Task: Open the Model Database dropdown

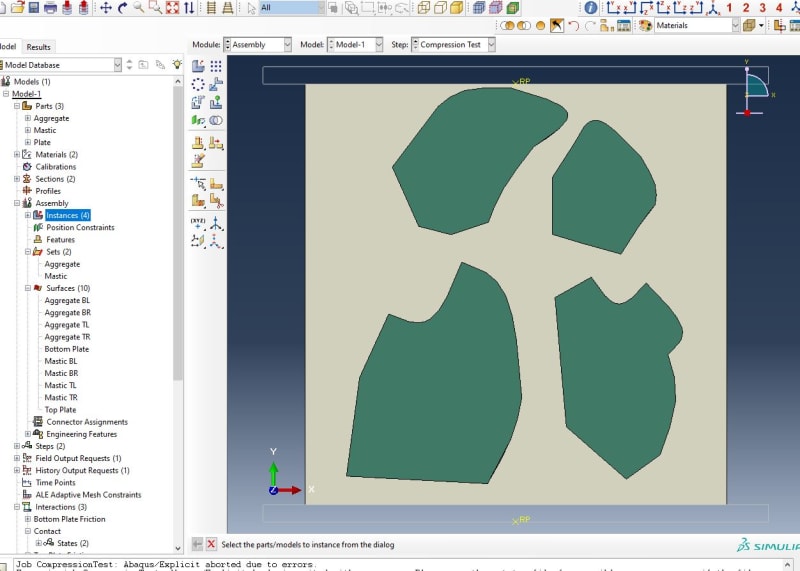Action: coord(60,65)
